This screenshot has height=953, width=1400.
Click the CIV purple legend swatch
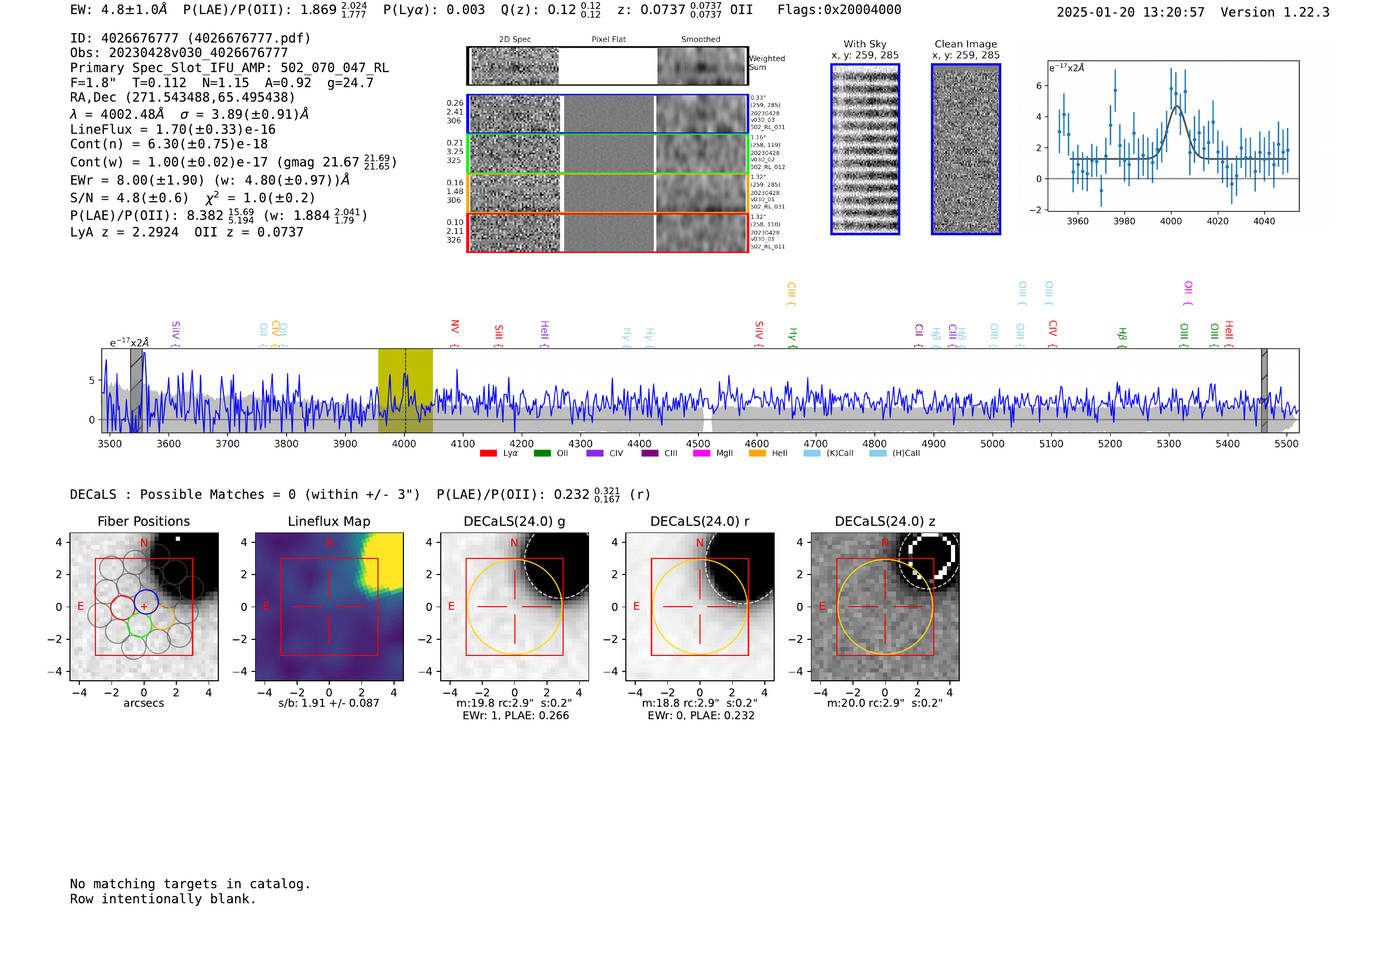point(595,453)
